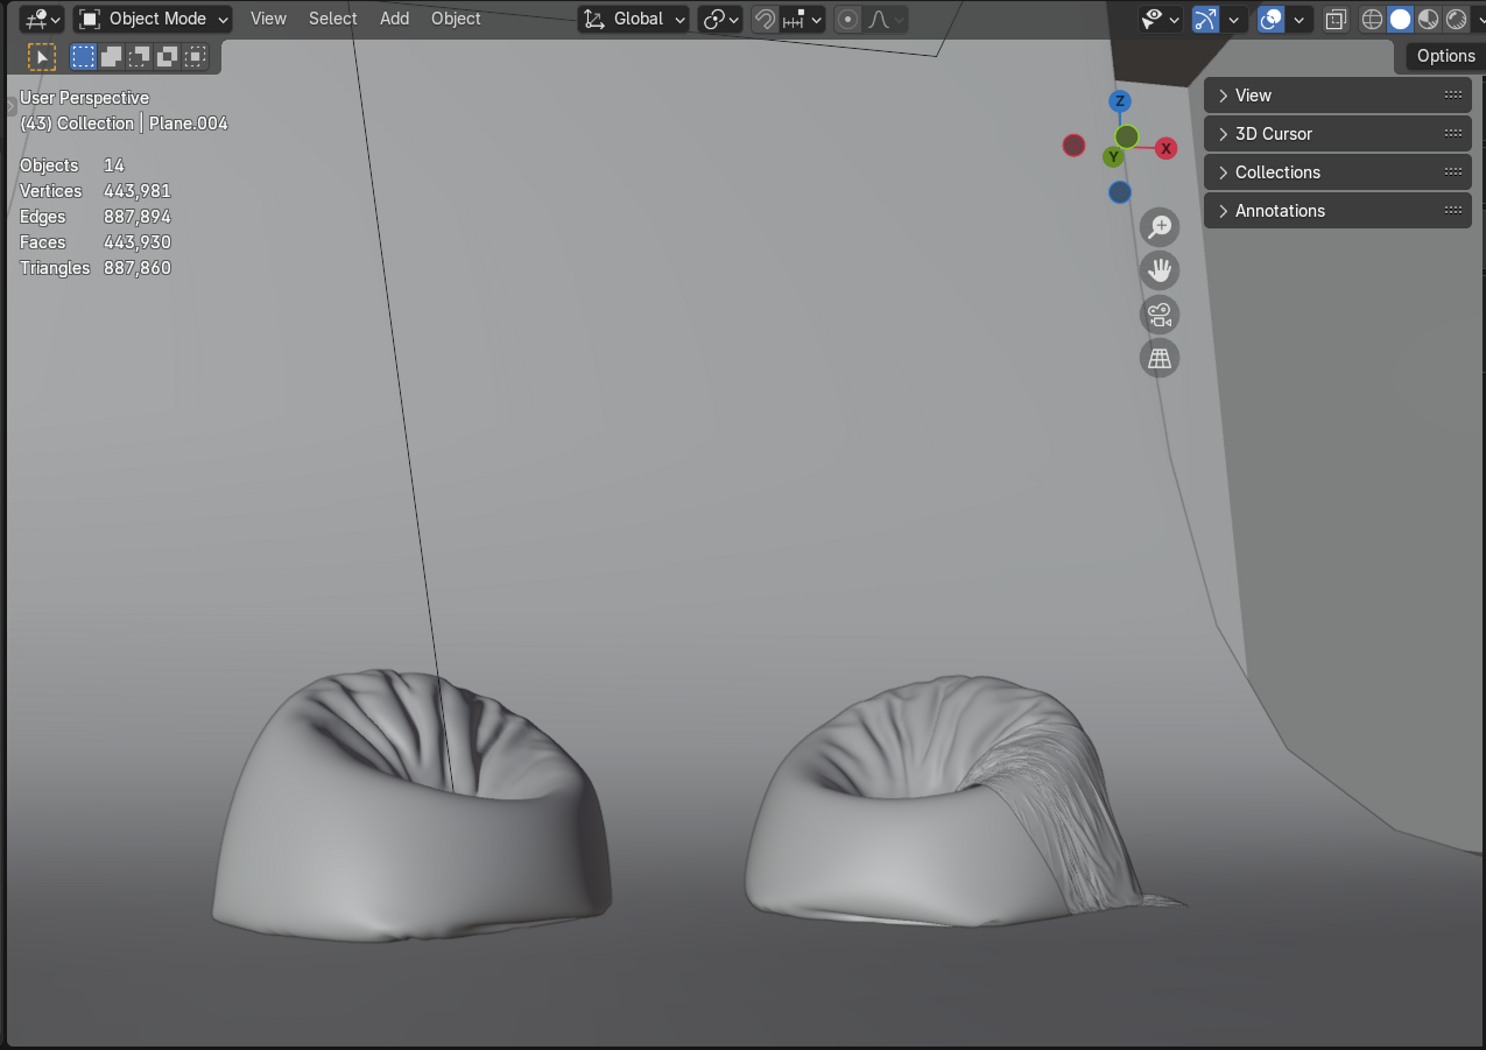This screenshot has height=1050, width=1486.
Task: Toggle X-ray mode
Action: [1335, 19]
